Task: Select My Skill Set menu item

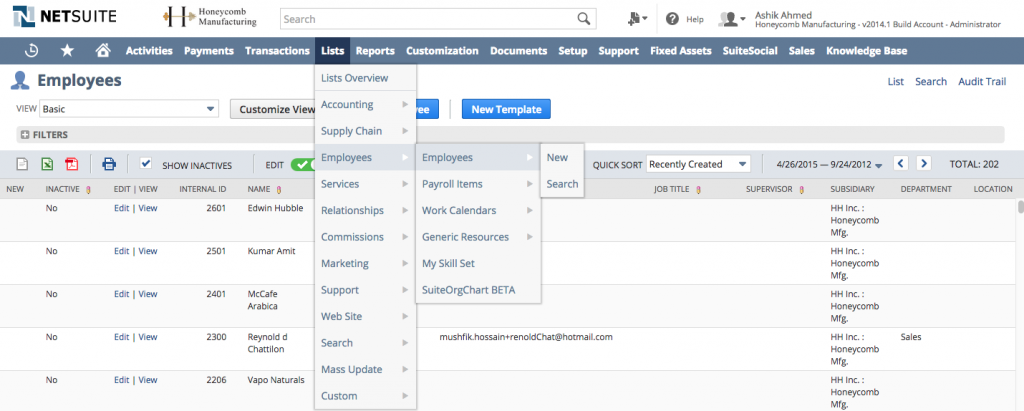Action: 477,263
